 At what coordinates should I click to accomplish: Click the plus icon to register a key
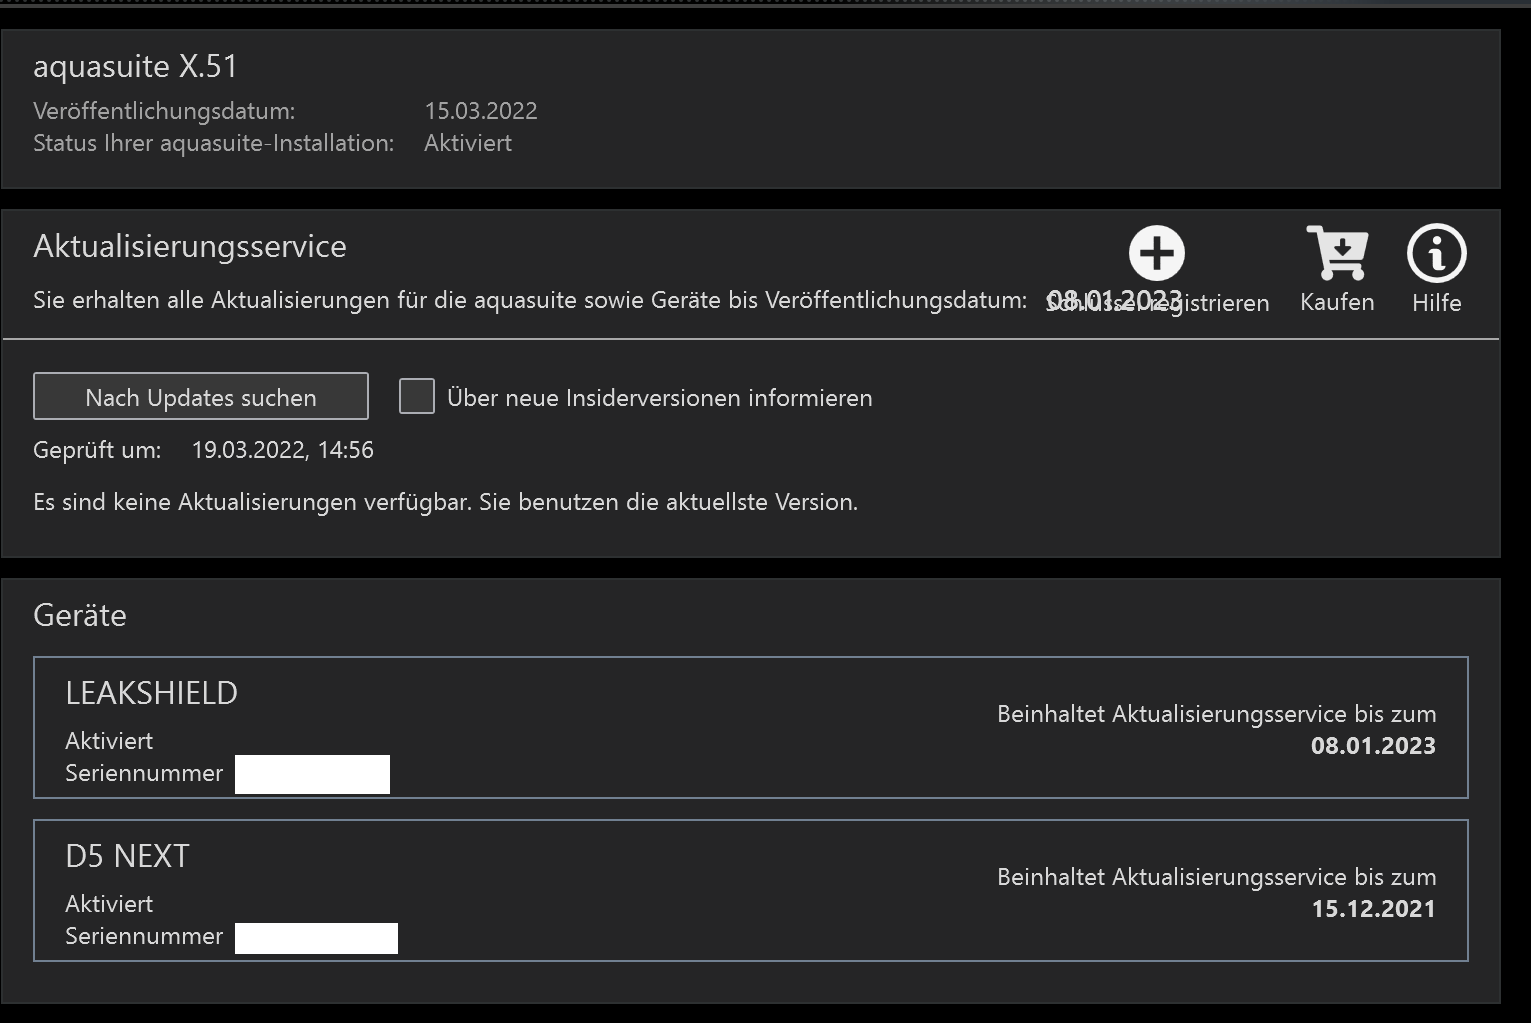coord(1157,253)
